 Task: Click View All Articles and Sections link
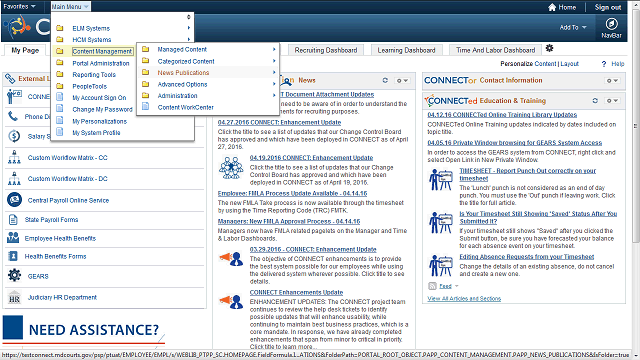(x=464, y=299)
